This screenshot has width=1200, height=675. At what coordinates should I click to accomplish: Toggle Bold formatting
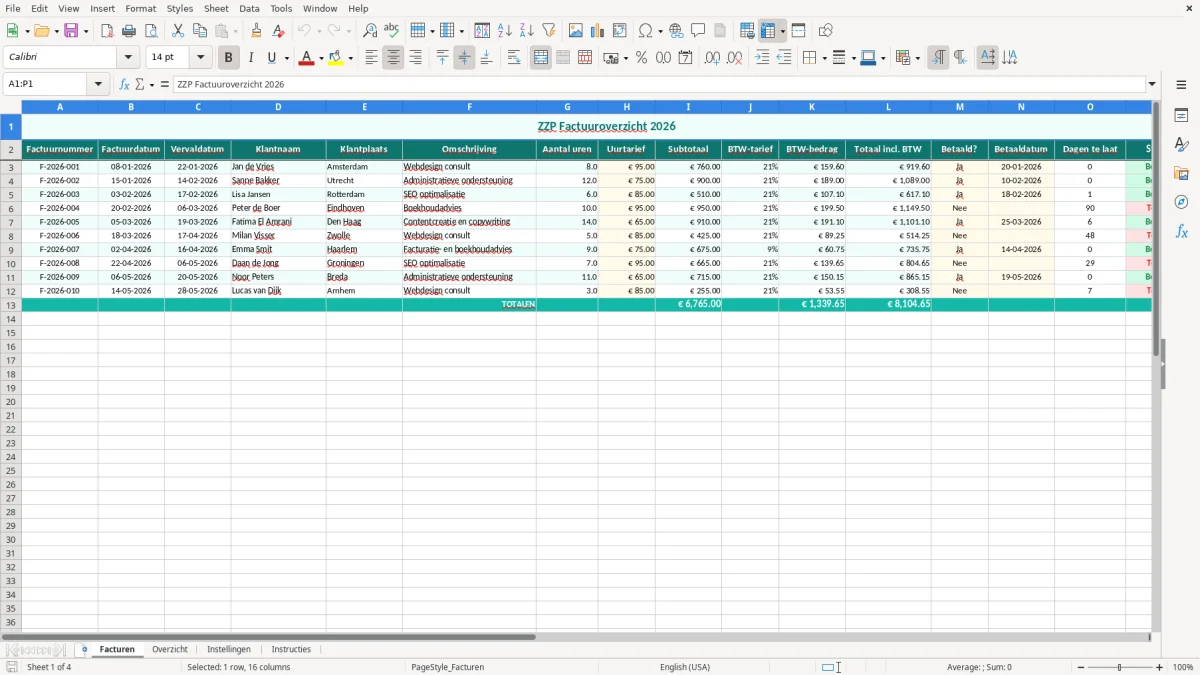pyautogui.click(x=229, y=58)
